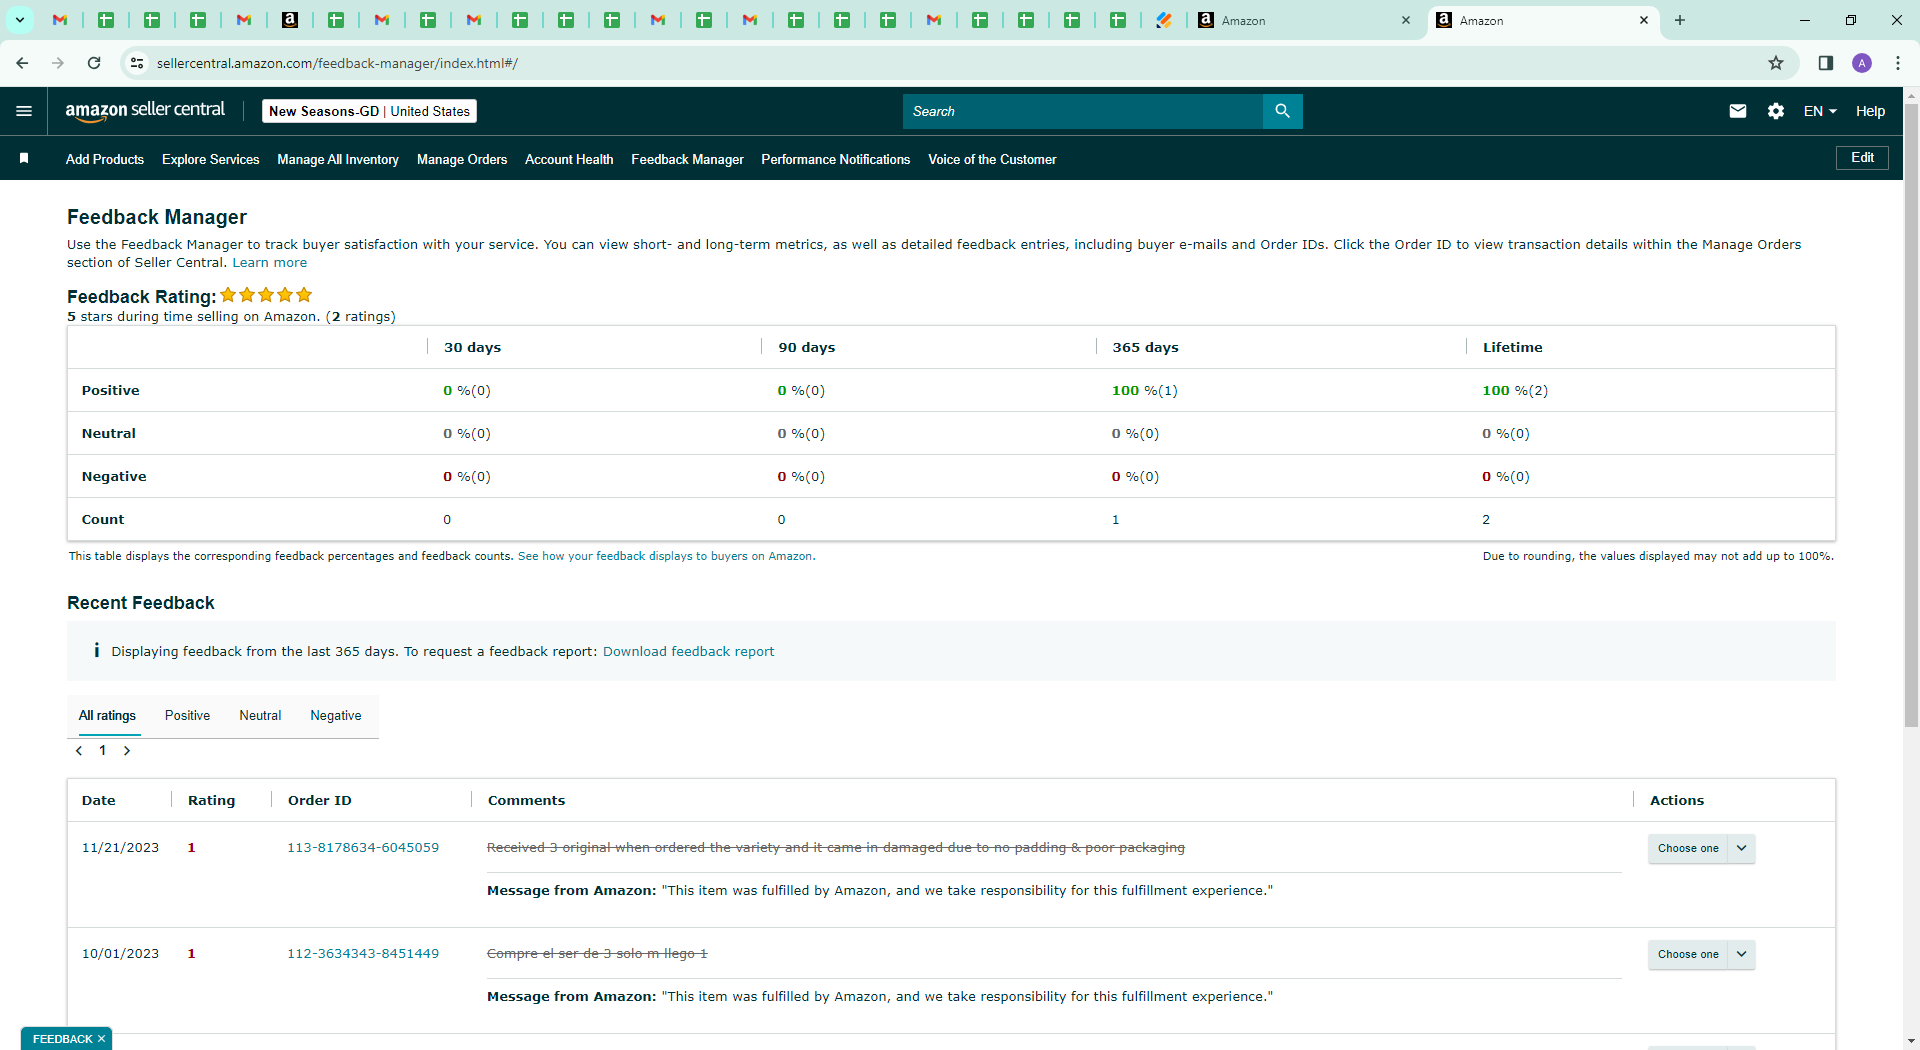Go to next feedback page arrow
The image size is (1920, 1050).
point(127,751)
